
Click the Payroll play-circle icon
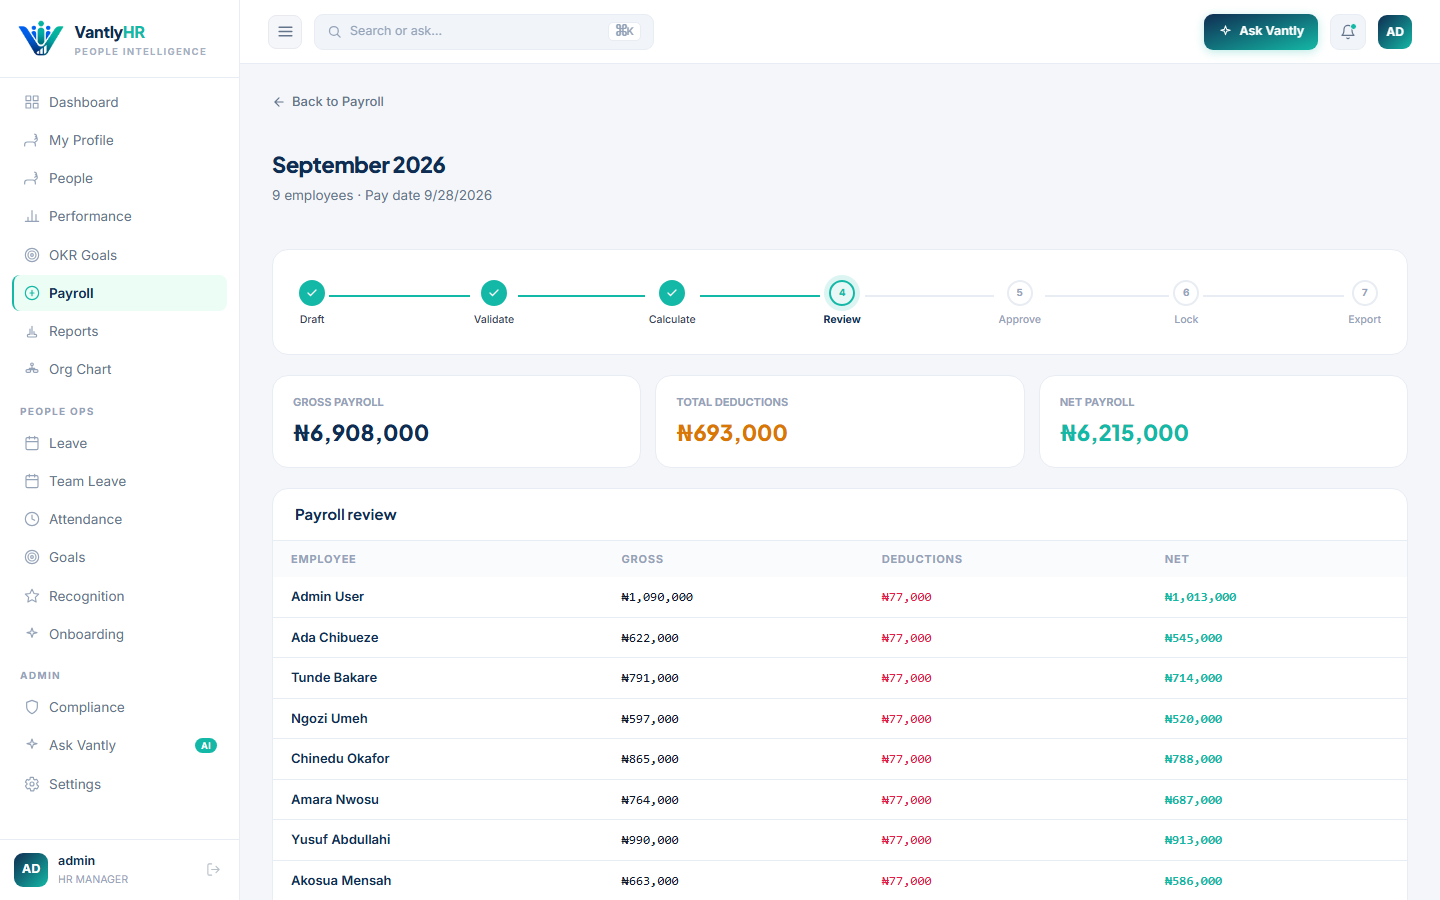(x=32, y=293)
